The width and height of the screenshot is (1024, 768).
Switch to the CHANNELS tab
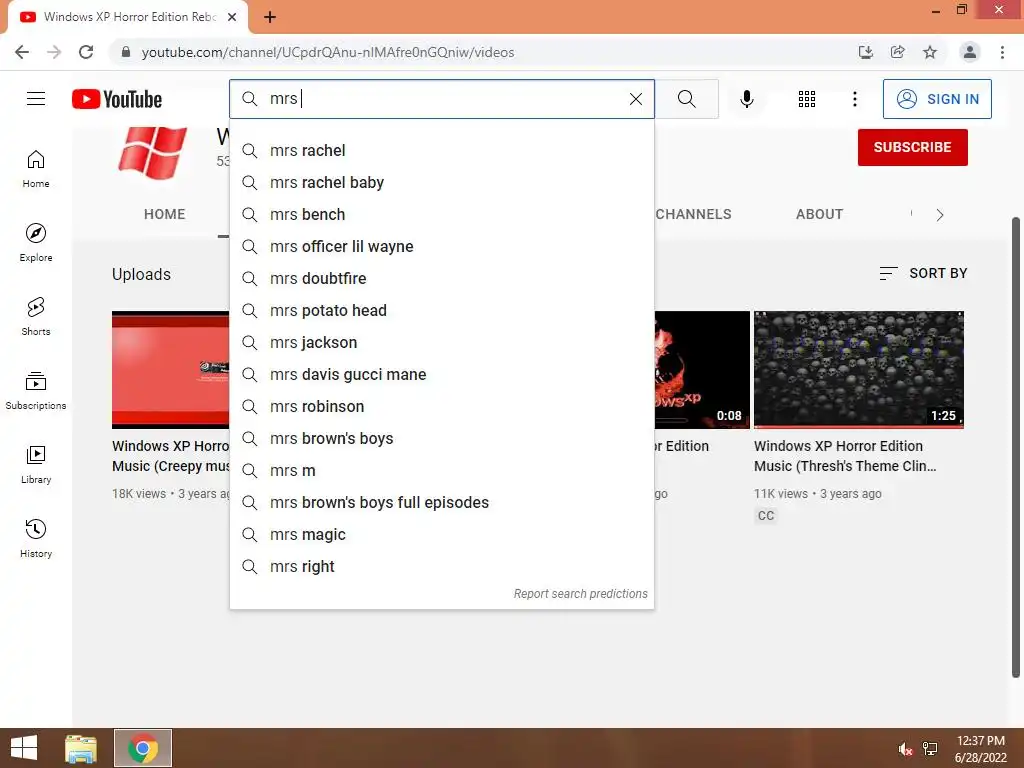(x=693, y=214)
